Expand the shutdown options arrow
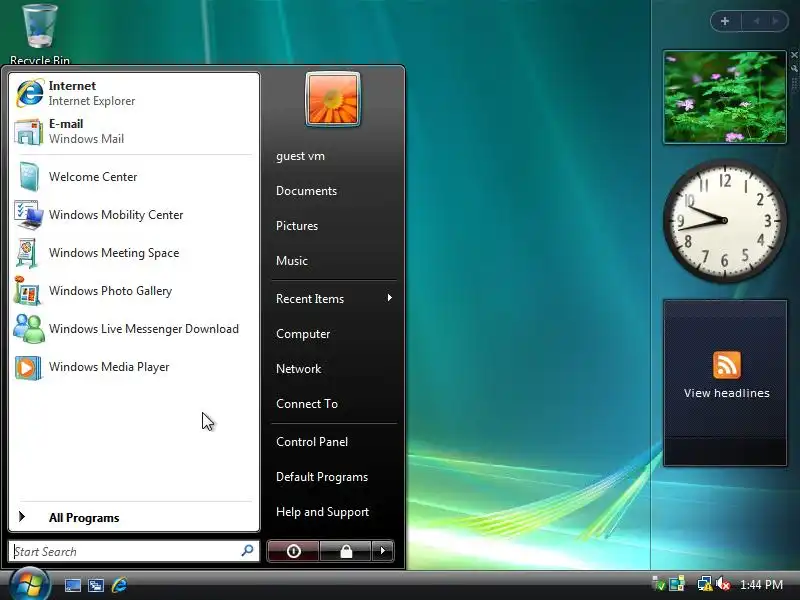The width and height of the screenshot is (800, 600). click(x=383, y=551)
